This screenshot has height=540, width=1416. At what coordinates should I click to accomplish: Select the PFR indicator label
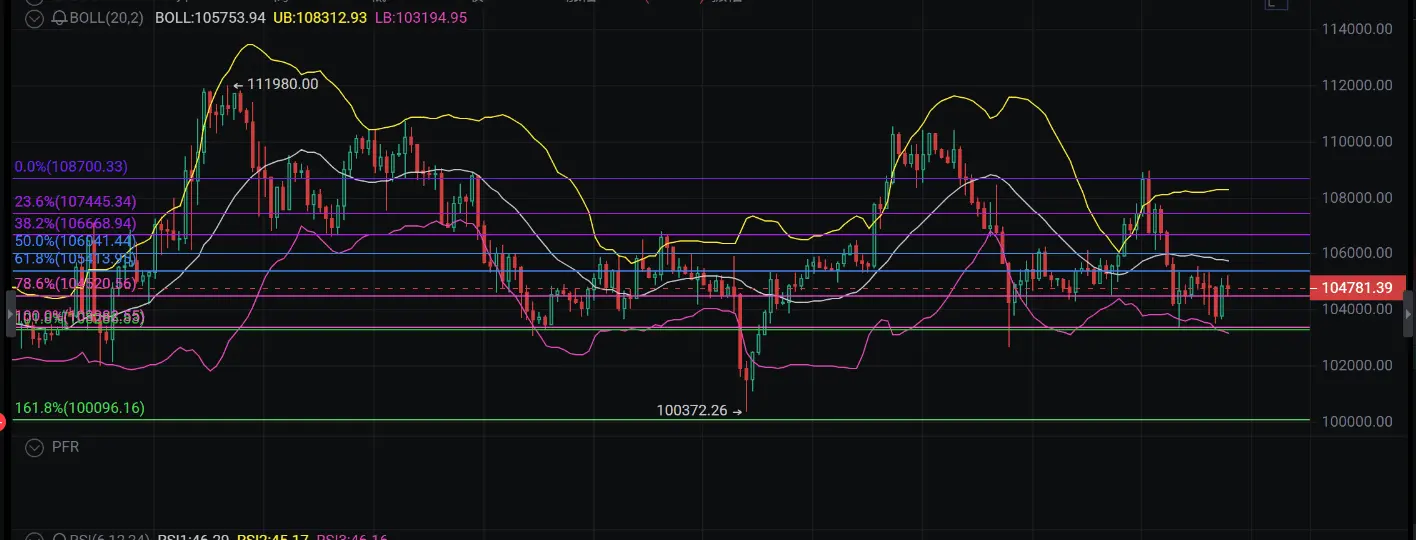pos(65,447)
